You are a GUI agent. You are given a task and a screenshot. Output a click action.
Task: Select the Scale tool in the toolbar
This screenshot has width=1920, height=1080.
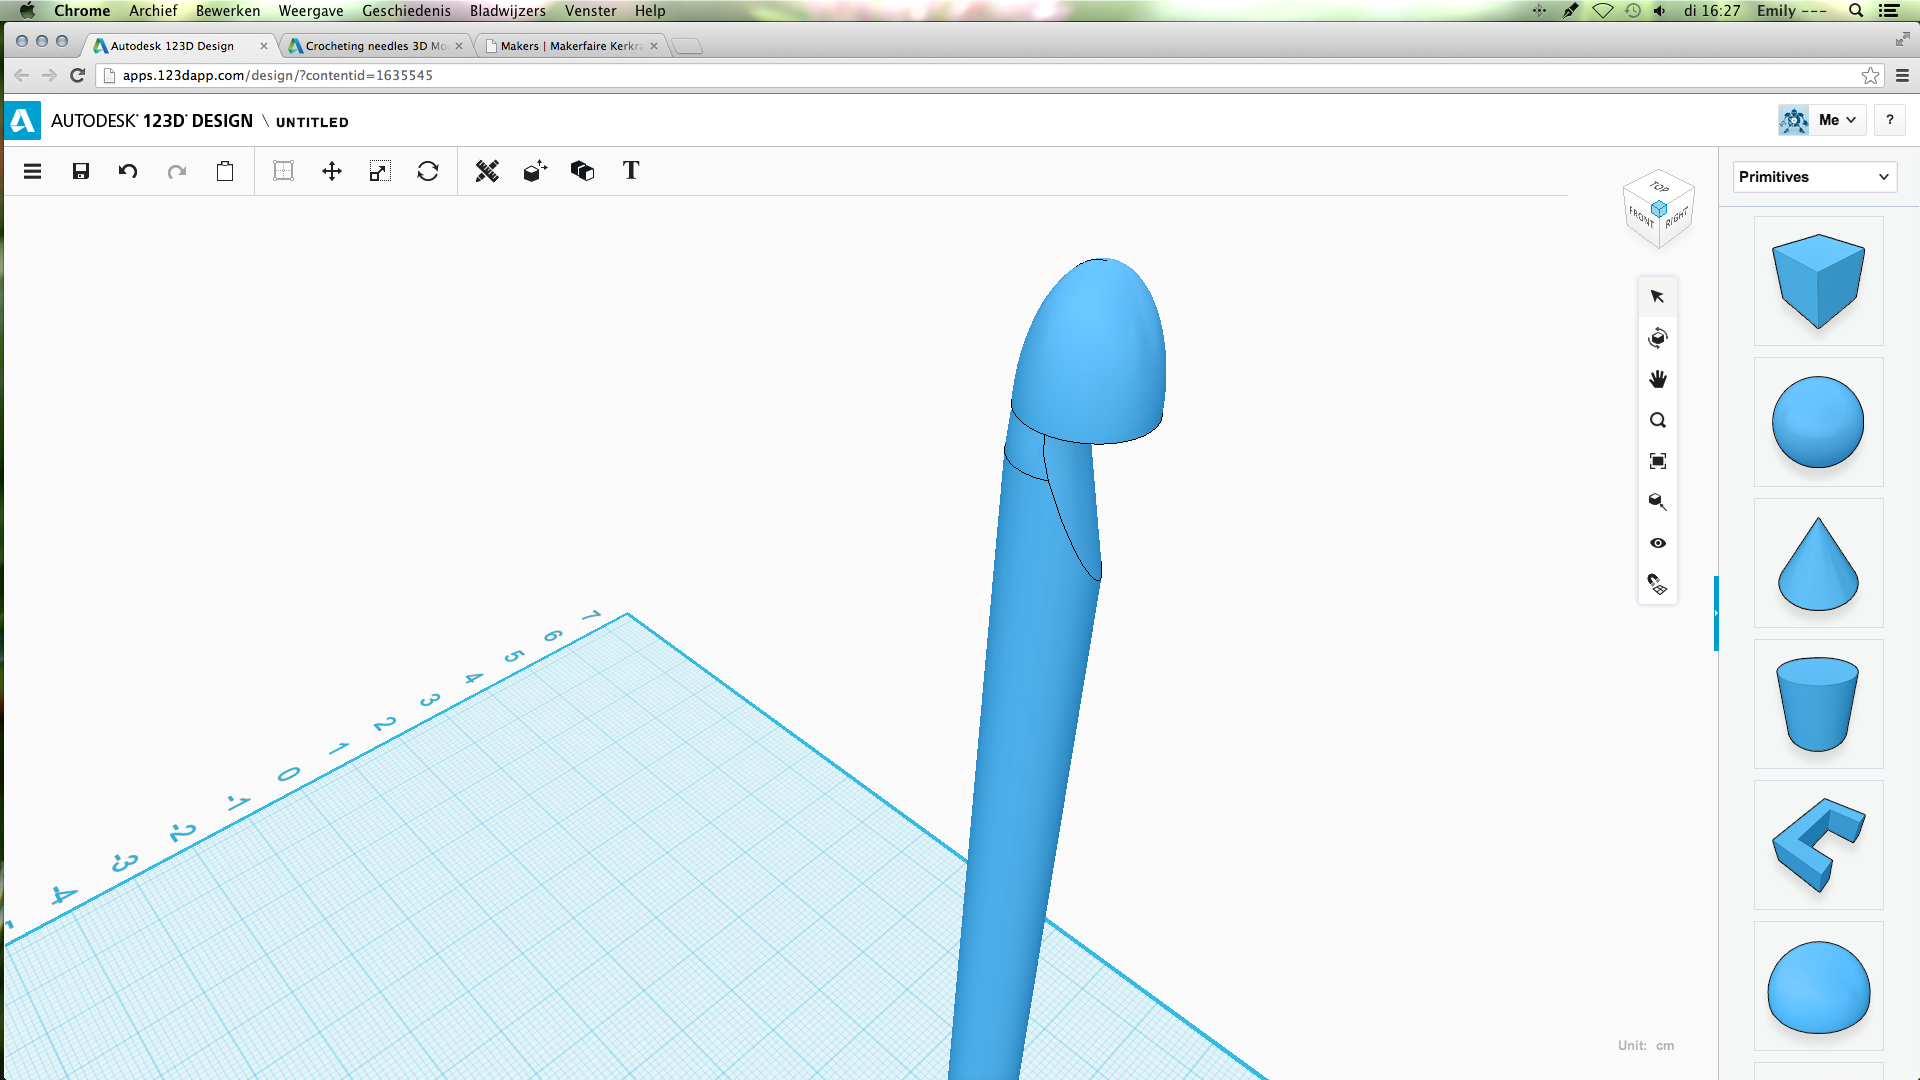[379, 171]
